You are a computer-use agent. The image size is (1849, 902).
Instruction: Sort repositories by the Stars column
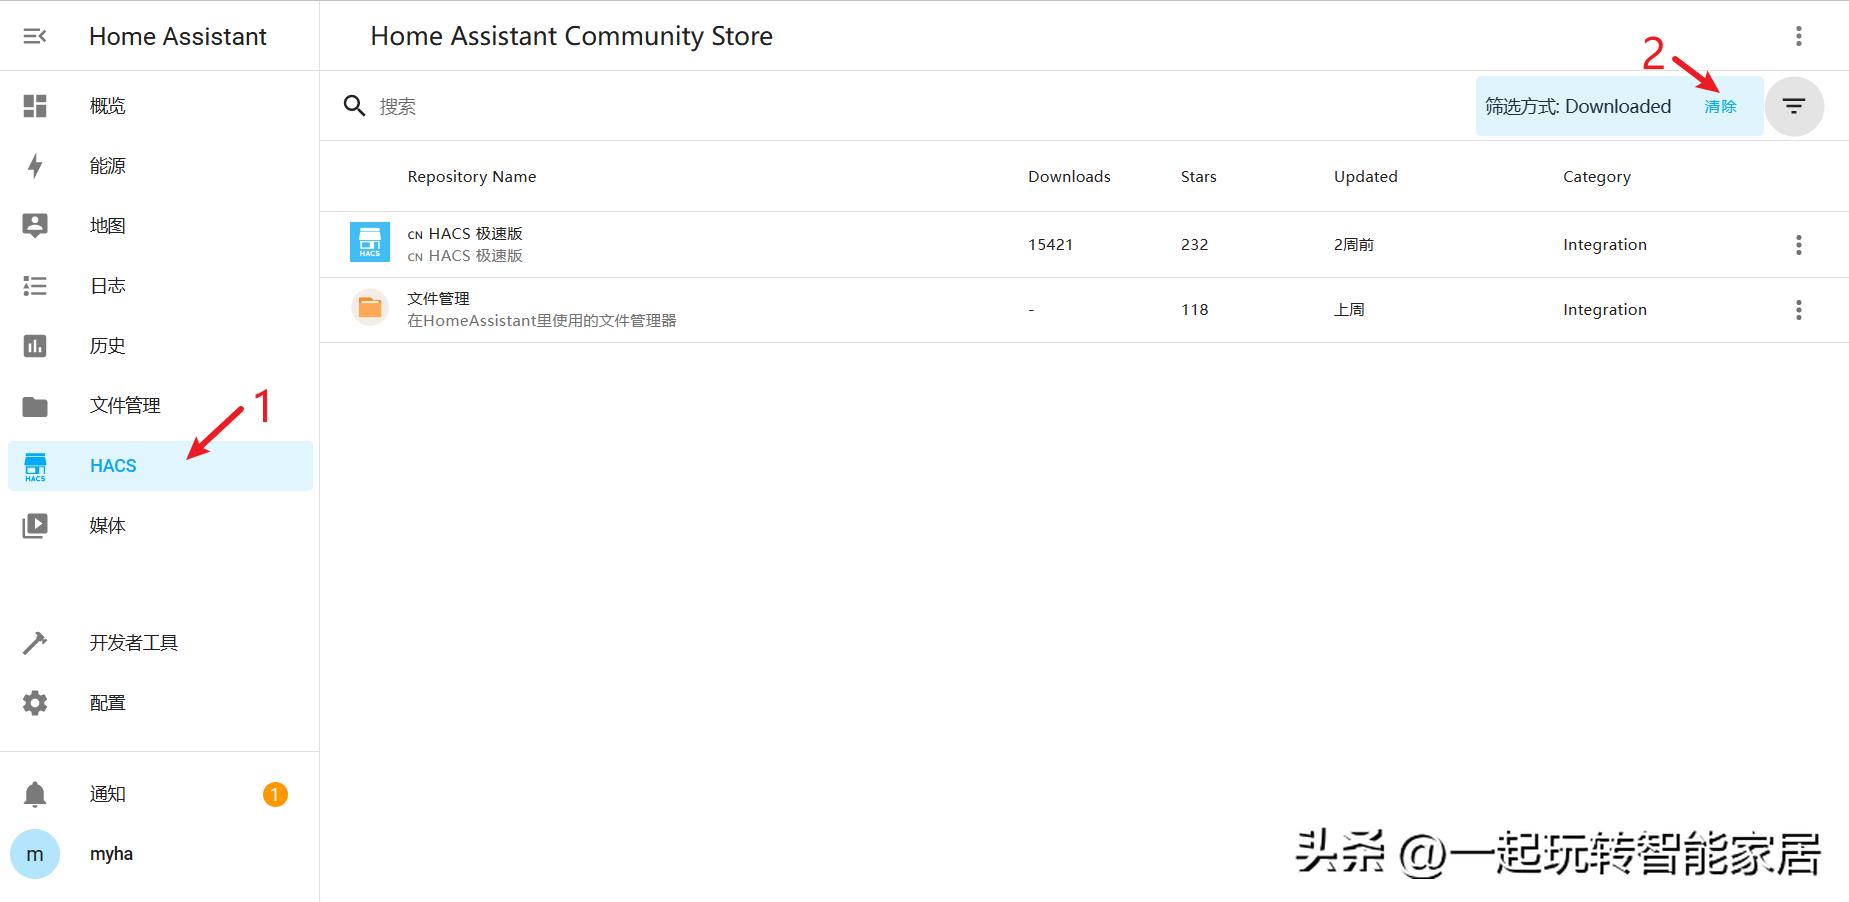1197,176
